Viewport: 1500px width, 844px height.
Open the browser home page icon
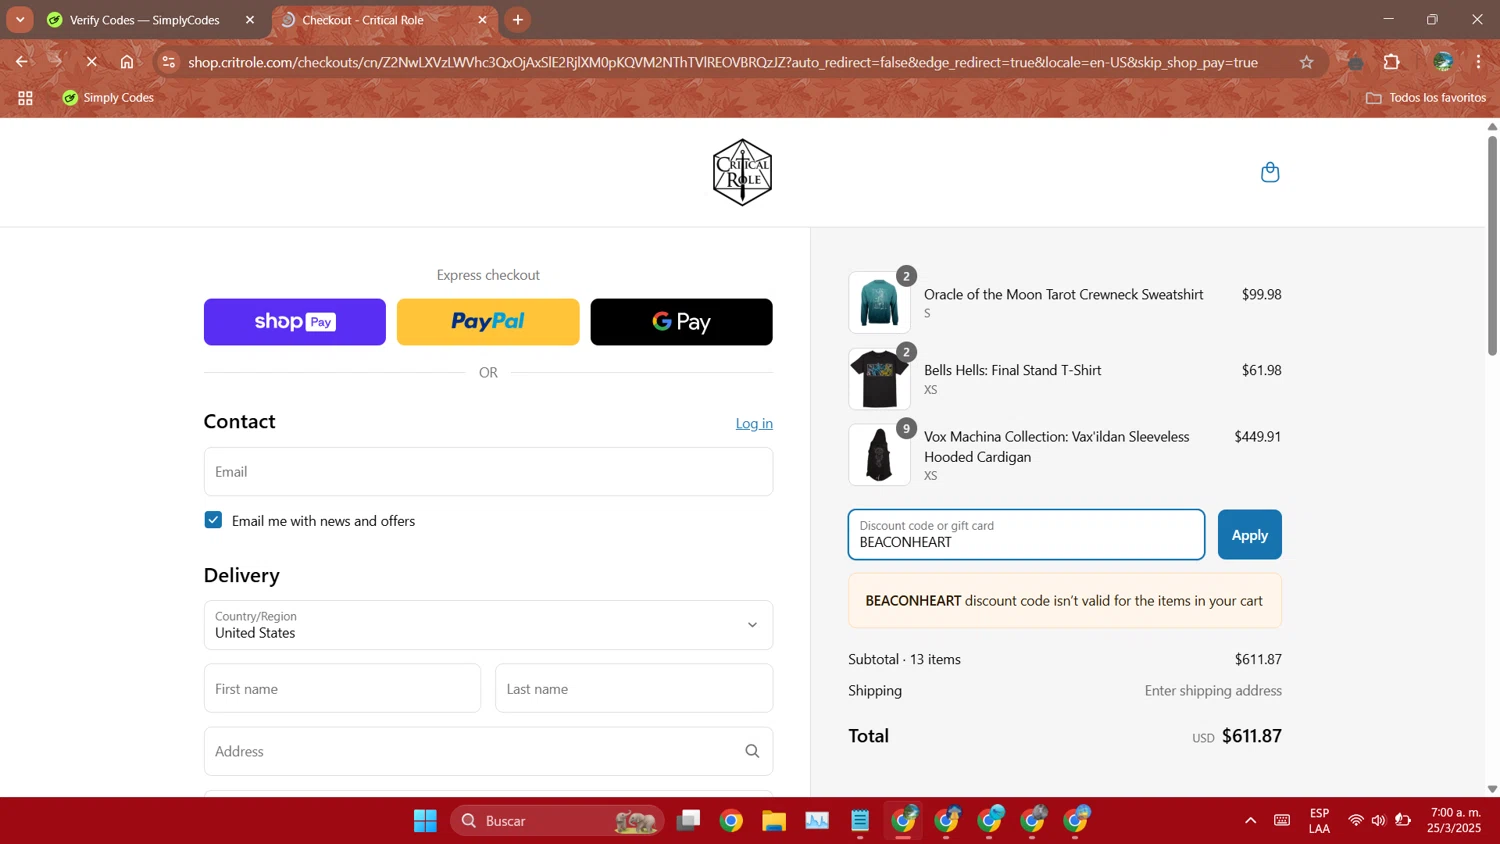pyautogui.click(x=127, y=62)
